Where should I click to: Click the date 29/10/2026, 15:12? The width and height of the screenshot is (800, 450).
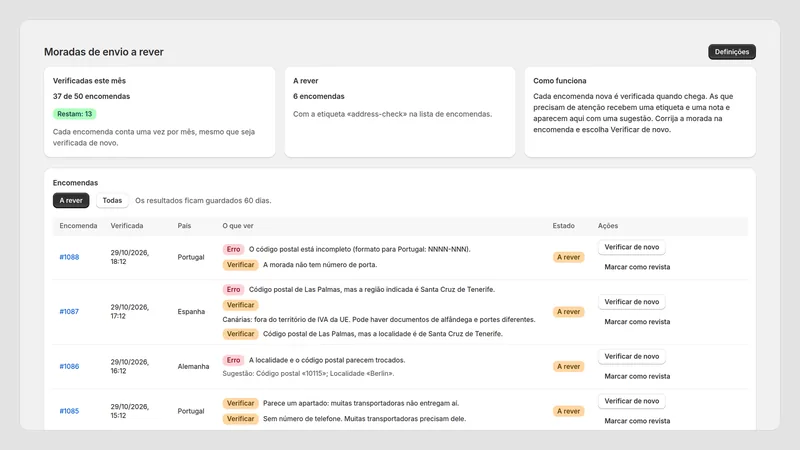pyautogui.click(x=130, y=411)
